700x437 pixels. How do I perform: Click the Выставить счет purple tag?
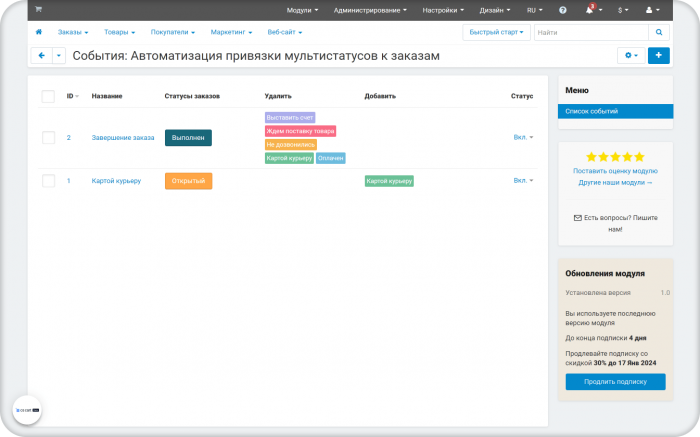click(x=290, y=117)
